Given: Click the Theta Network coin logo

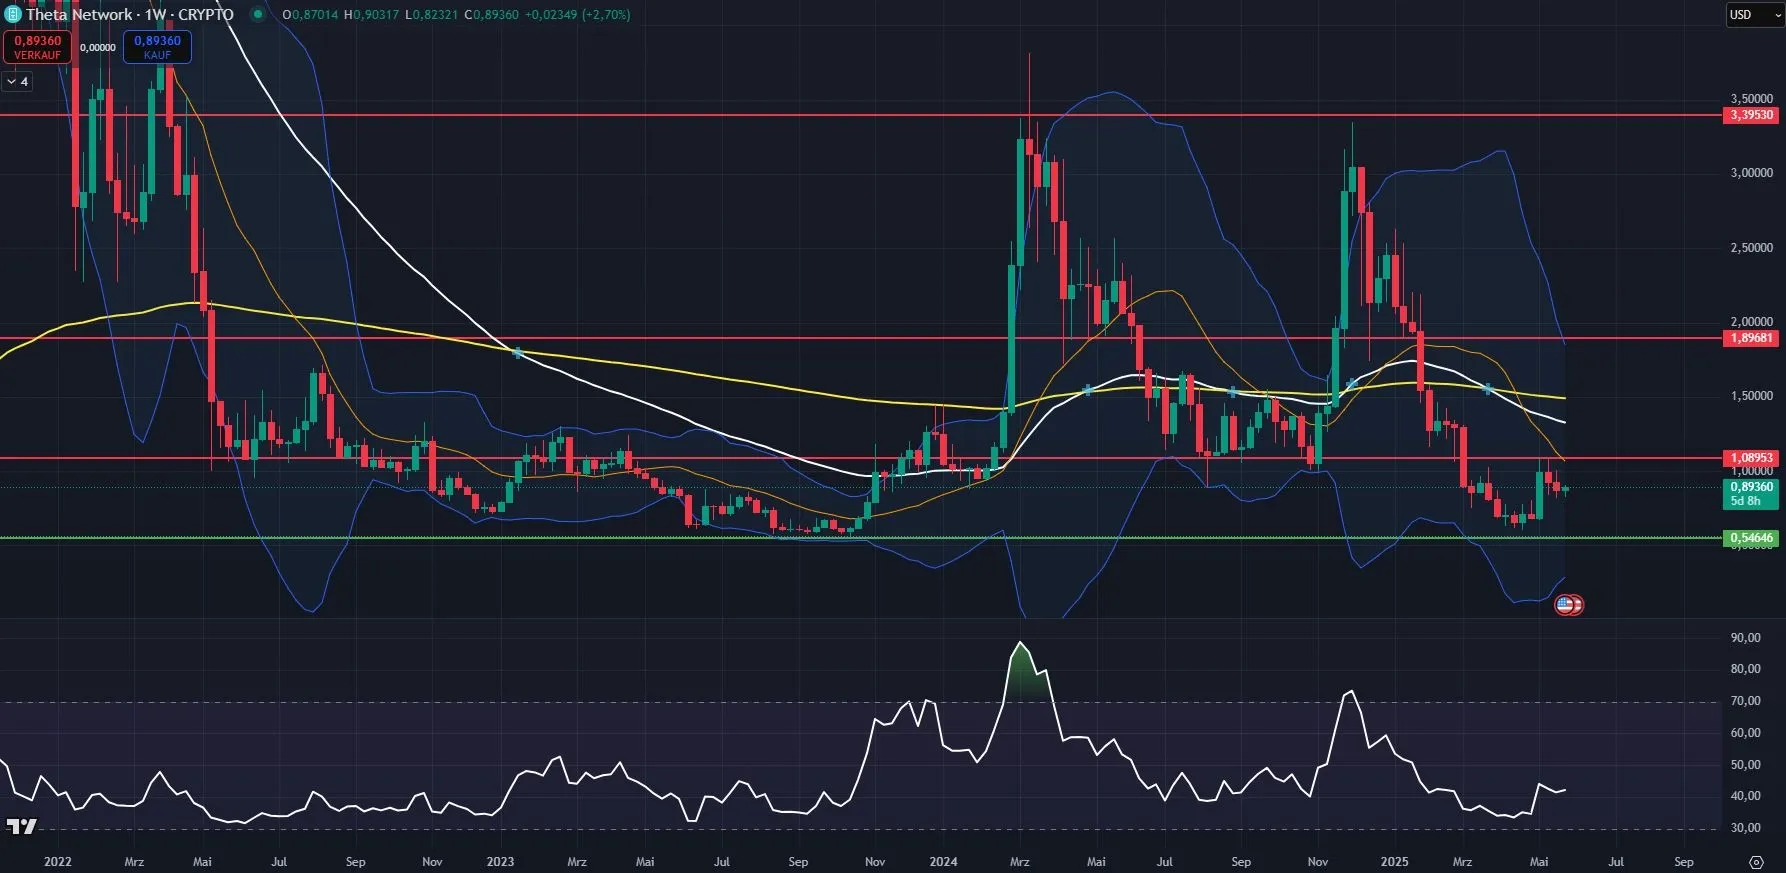Looking at the screenshot, I should pos(13,14).
